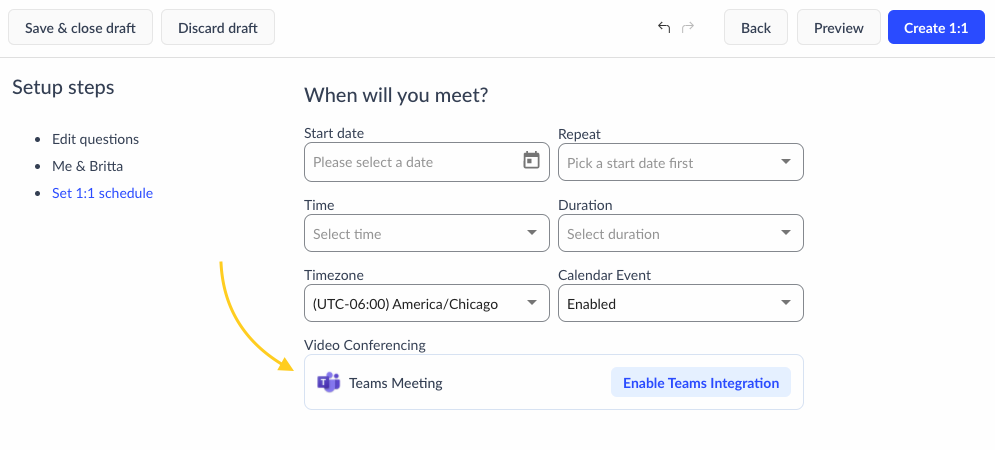The image size is (995, 450).
Task: Open Edit questions setup step
Action: (95, 139)
